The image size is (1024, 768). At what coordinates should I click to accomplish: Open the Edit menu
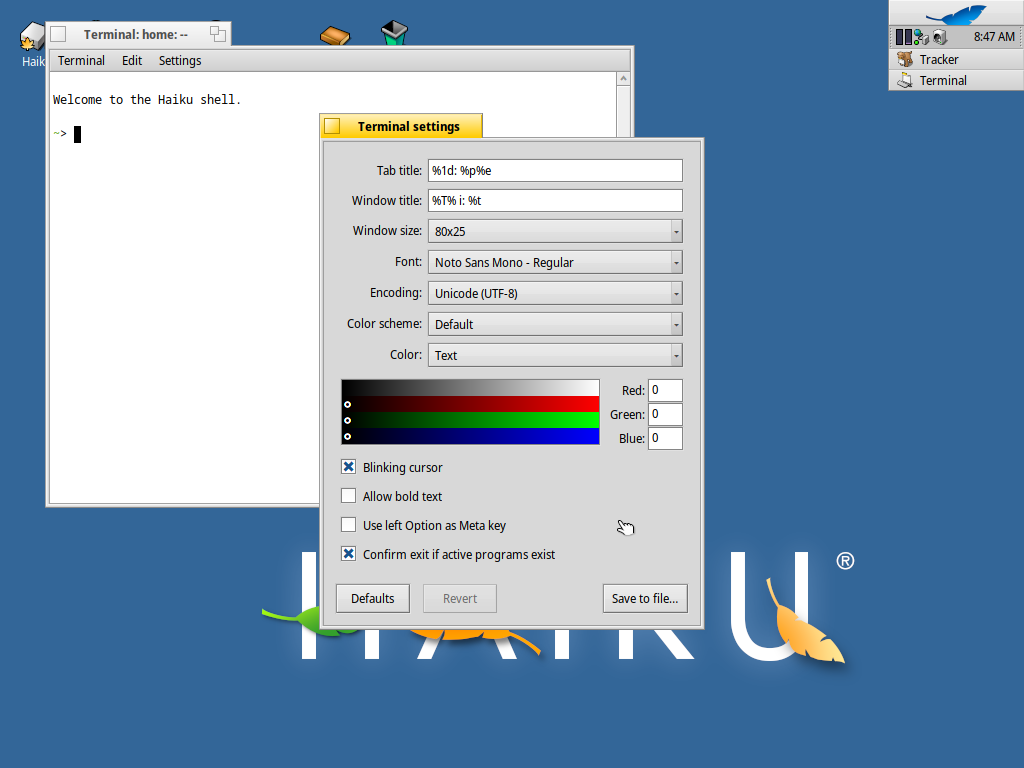tap(132, 61)
